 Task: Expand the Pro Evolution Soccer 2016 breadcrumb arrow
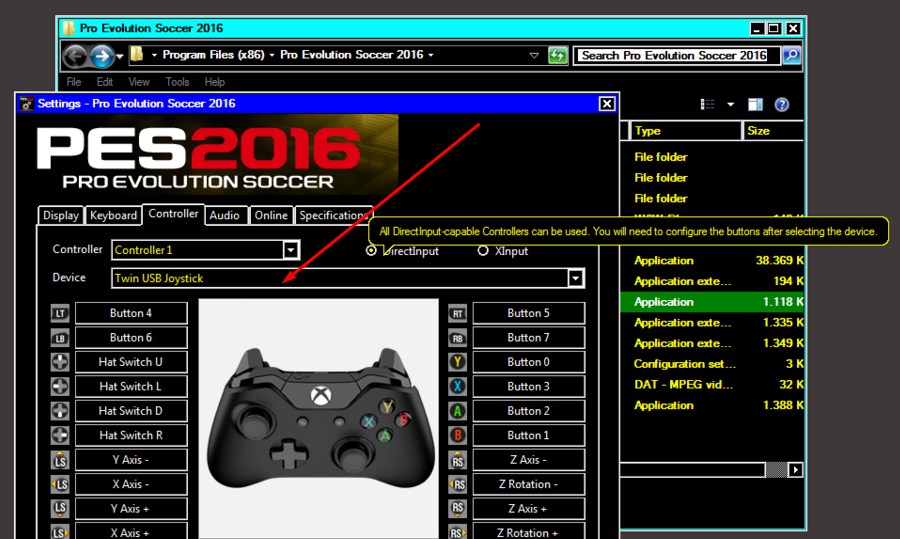tap(430, 55)
